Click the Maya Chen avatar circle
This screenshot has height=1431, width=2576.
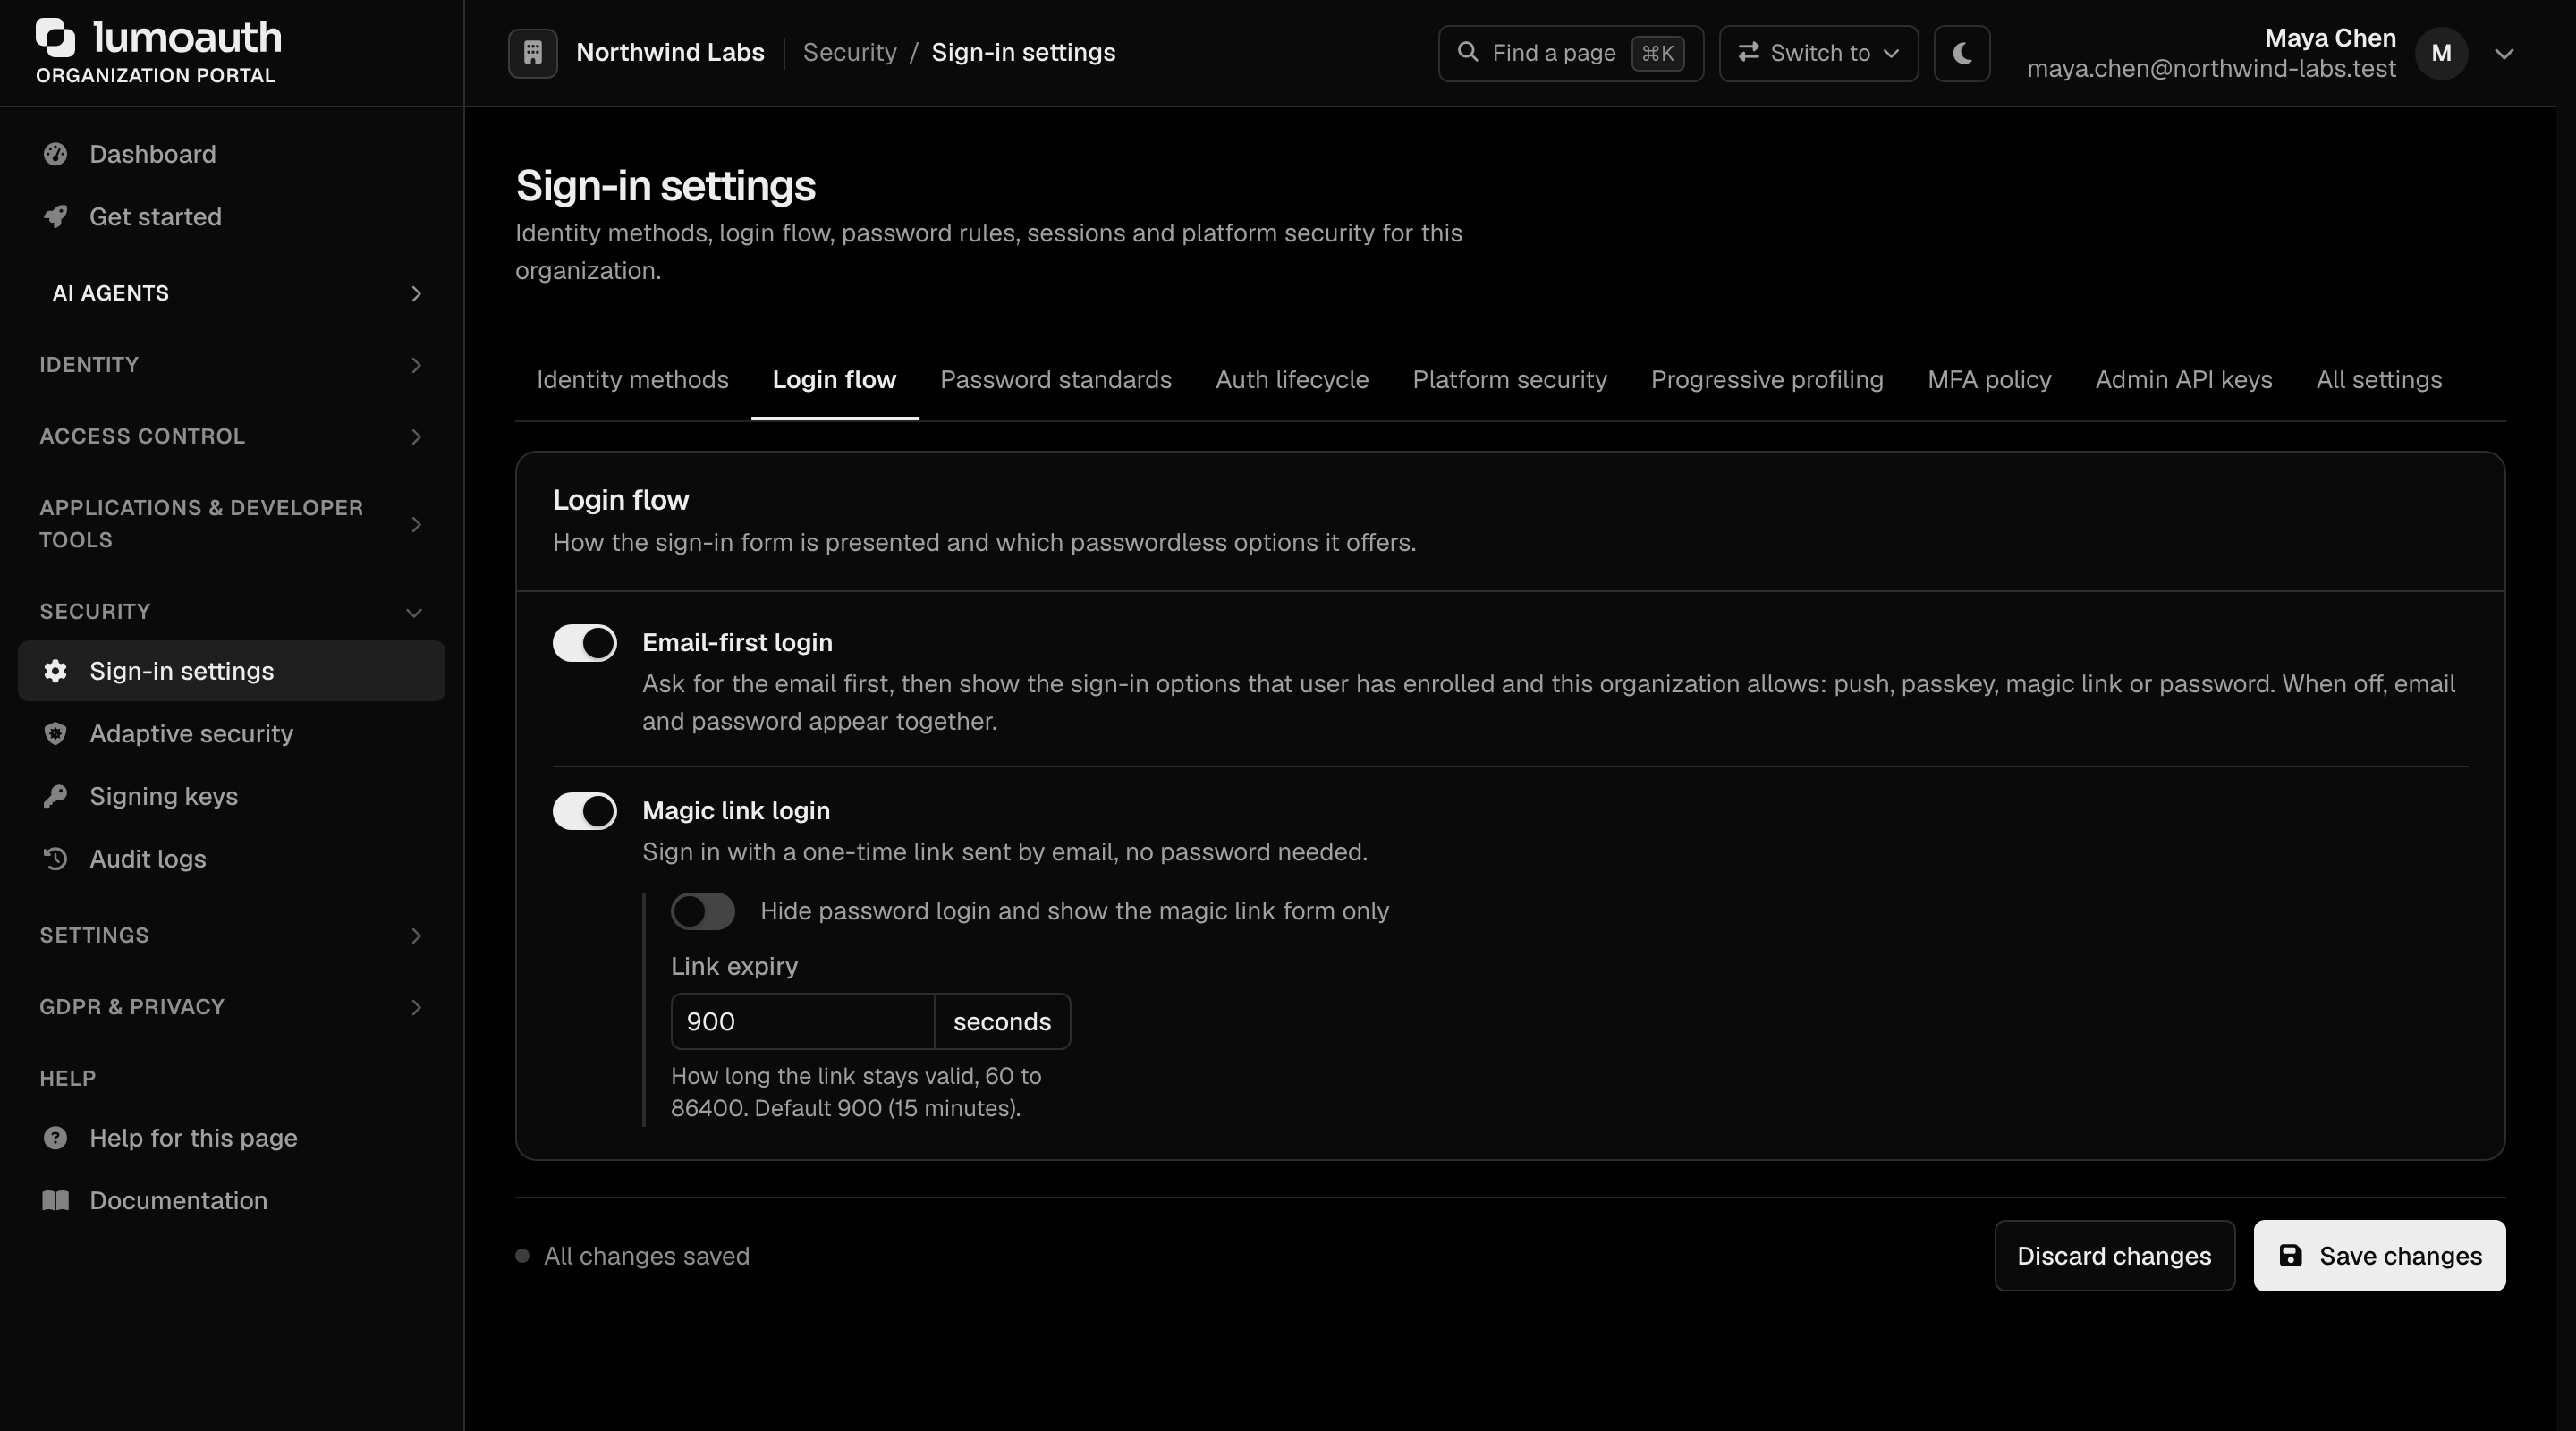[x=2441, y=53]
